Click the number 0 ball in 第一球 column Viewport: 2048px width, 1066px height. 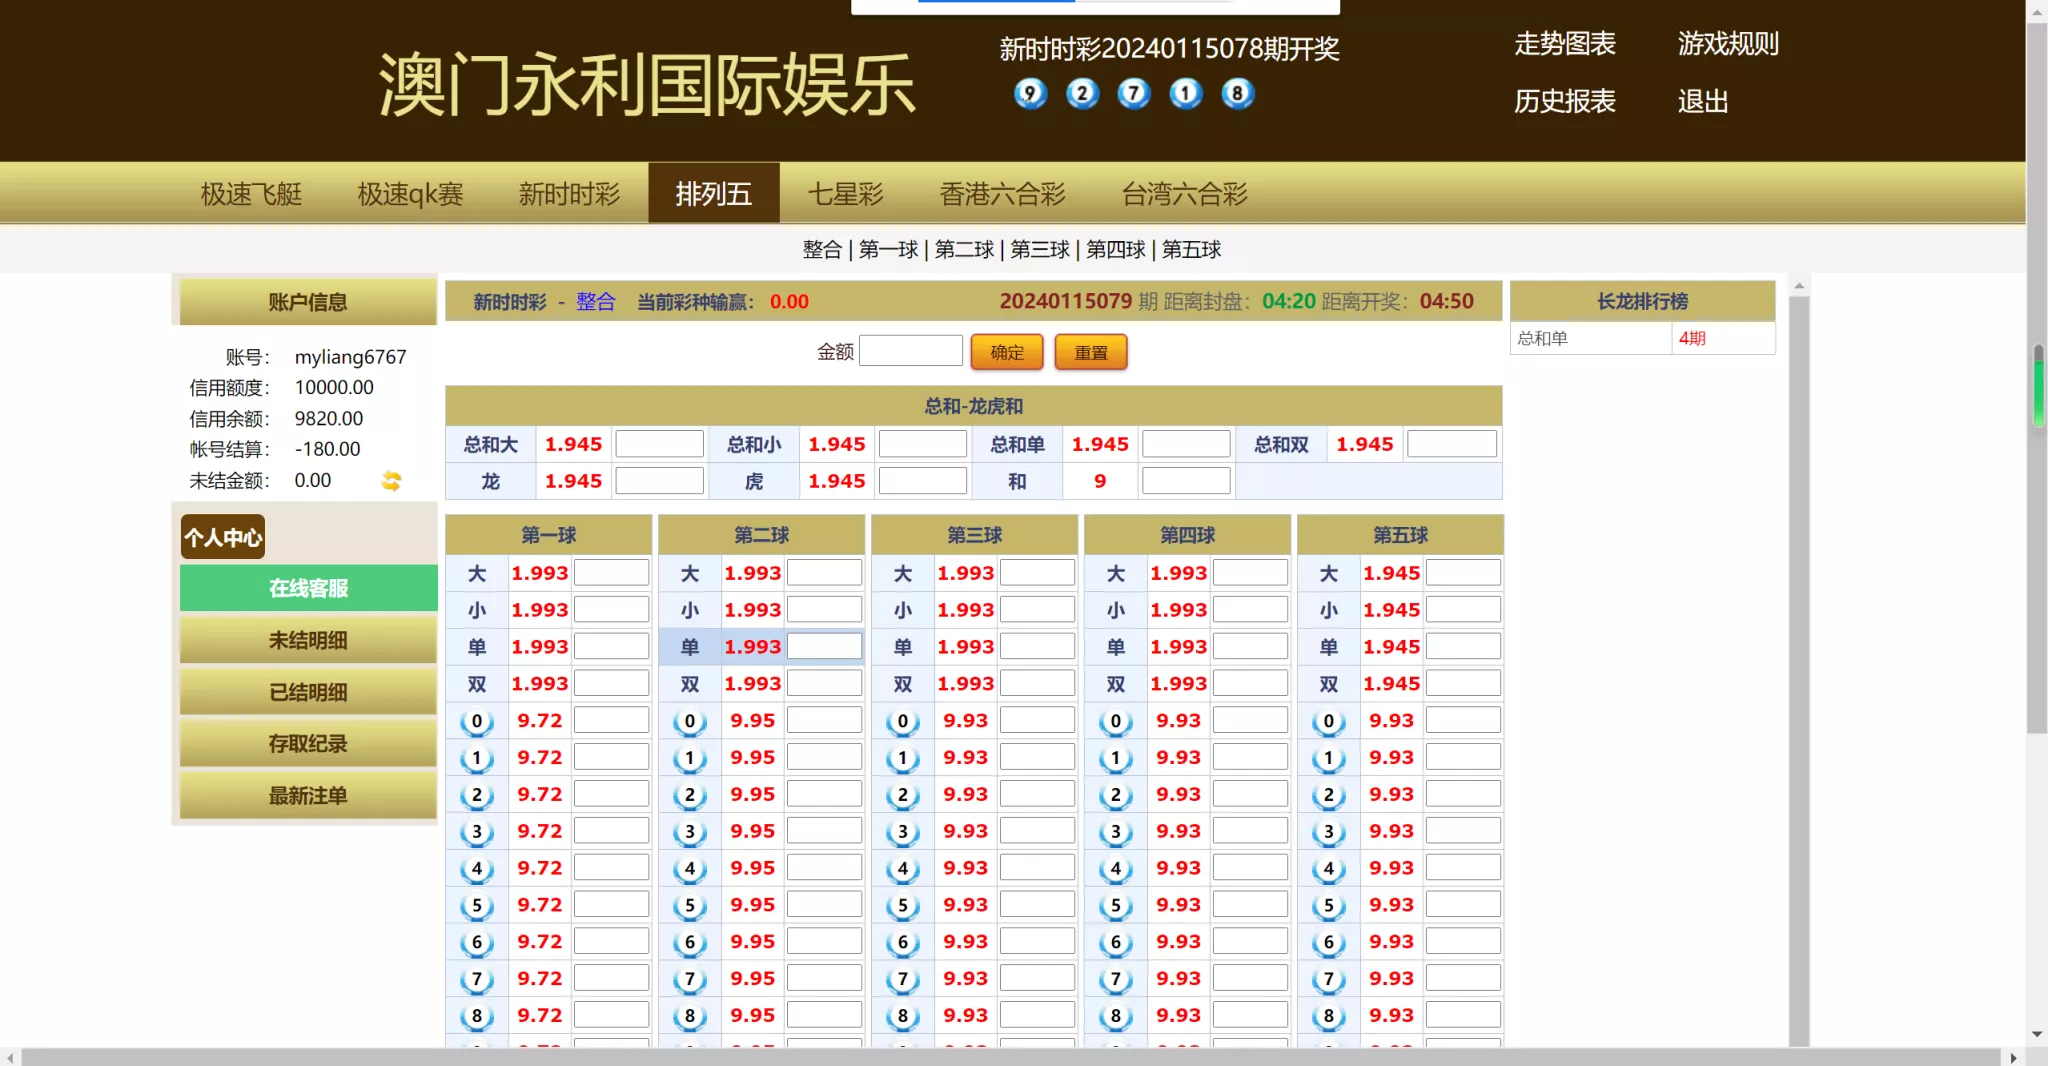476,719
